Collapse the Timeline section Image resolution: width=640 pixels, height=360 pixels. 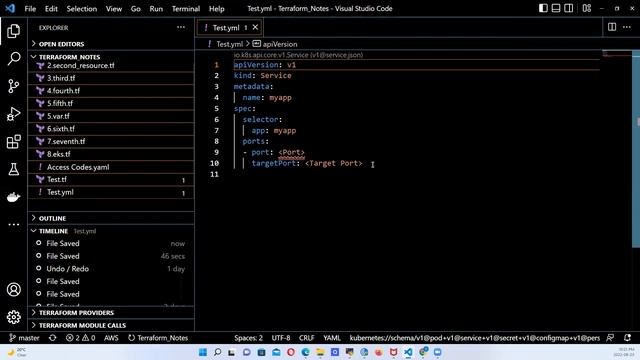(111, 231)
